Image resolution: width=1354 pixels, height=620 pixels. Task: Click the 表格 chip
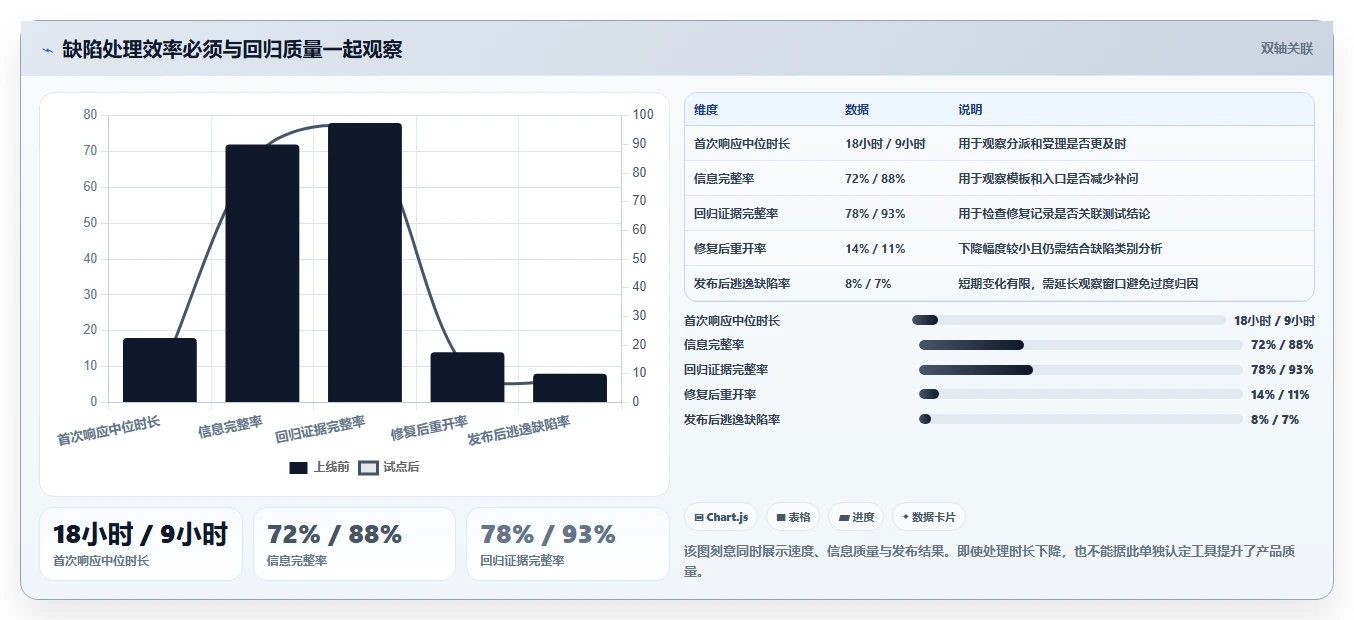(x=793, y=517)
